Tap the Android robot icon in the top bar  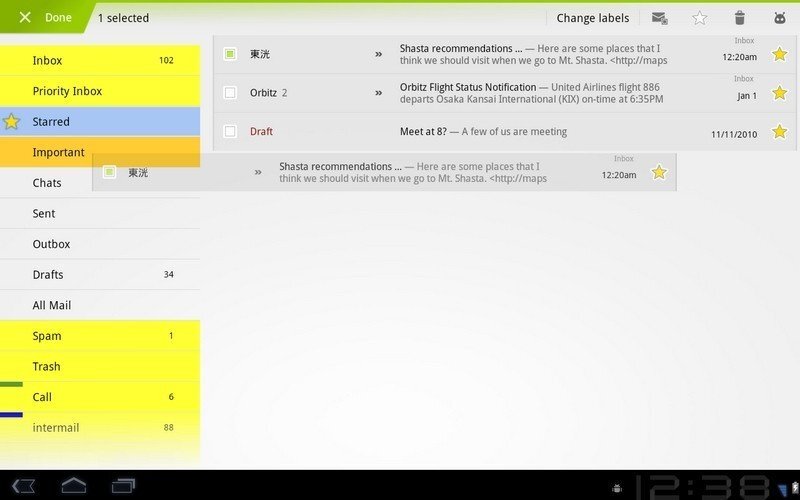pyautogui.click(x=780, y=18)
